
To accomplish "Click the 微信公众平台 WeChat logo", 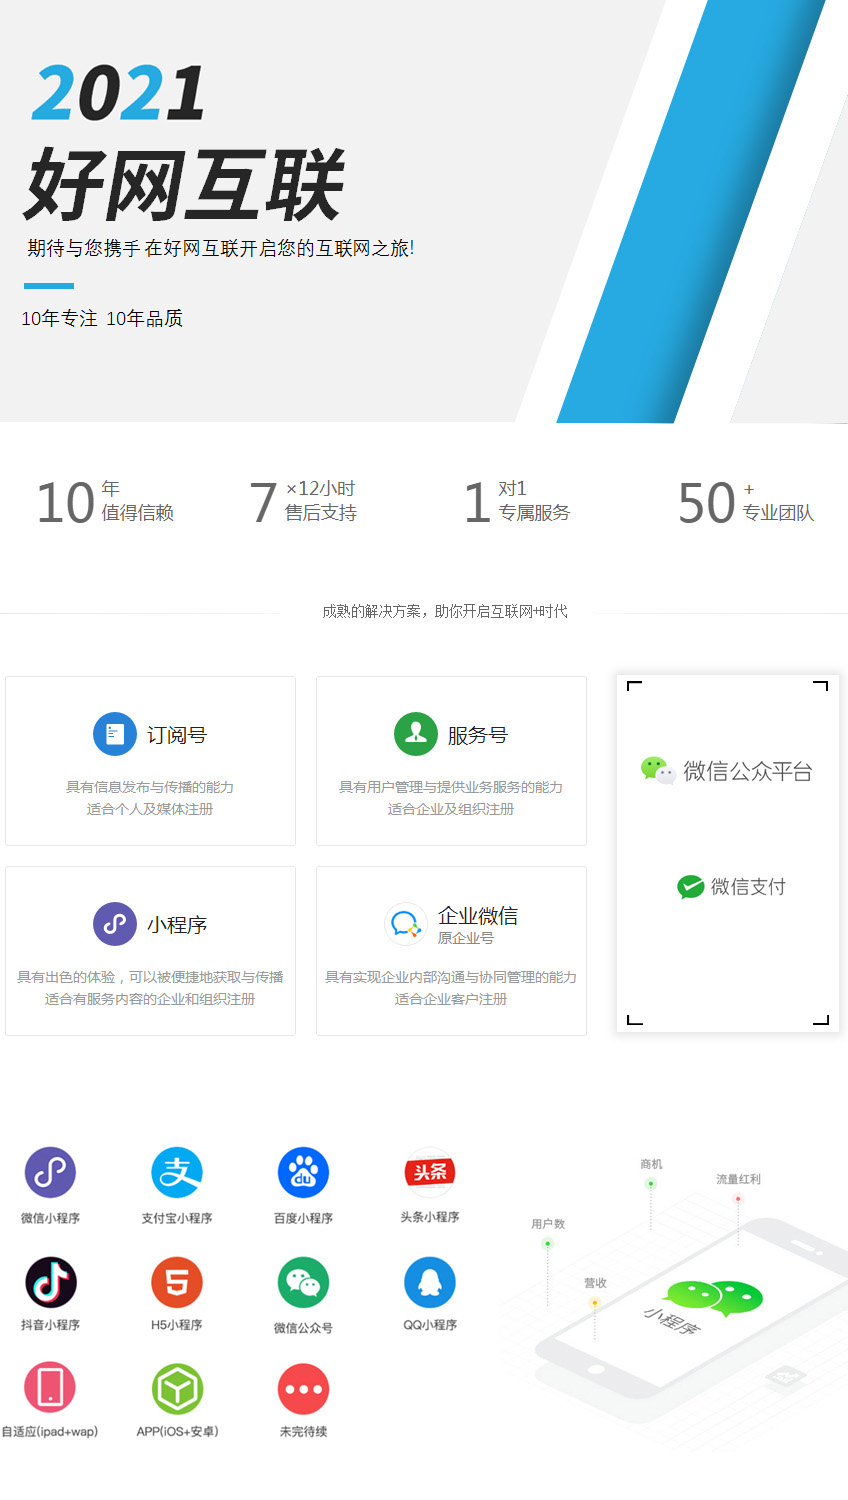I will pos(658,770).
